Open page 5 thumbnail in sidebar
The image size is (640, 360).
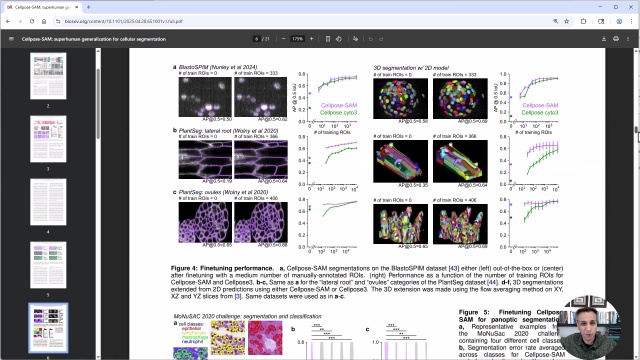point(48,265)
